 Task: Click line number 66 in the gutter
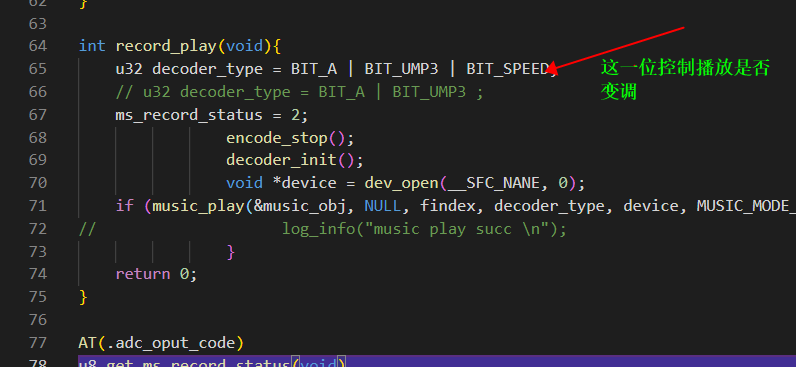point(38,92)
